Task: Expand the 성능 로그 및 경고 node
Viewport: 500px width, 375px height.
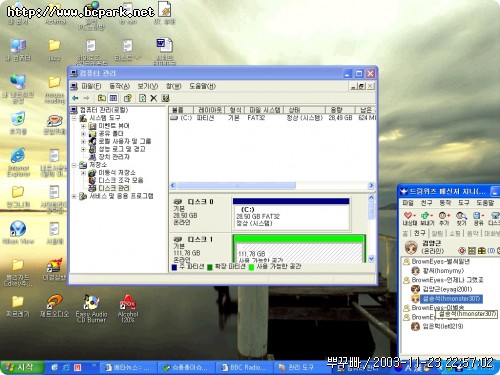Action: [x=83, y=149]
